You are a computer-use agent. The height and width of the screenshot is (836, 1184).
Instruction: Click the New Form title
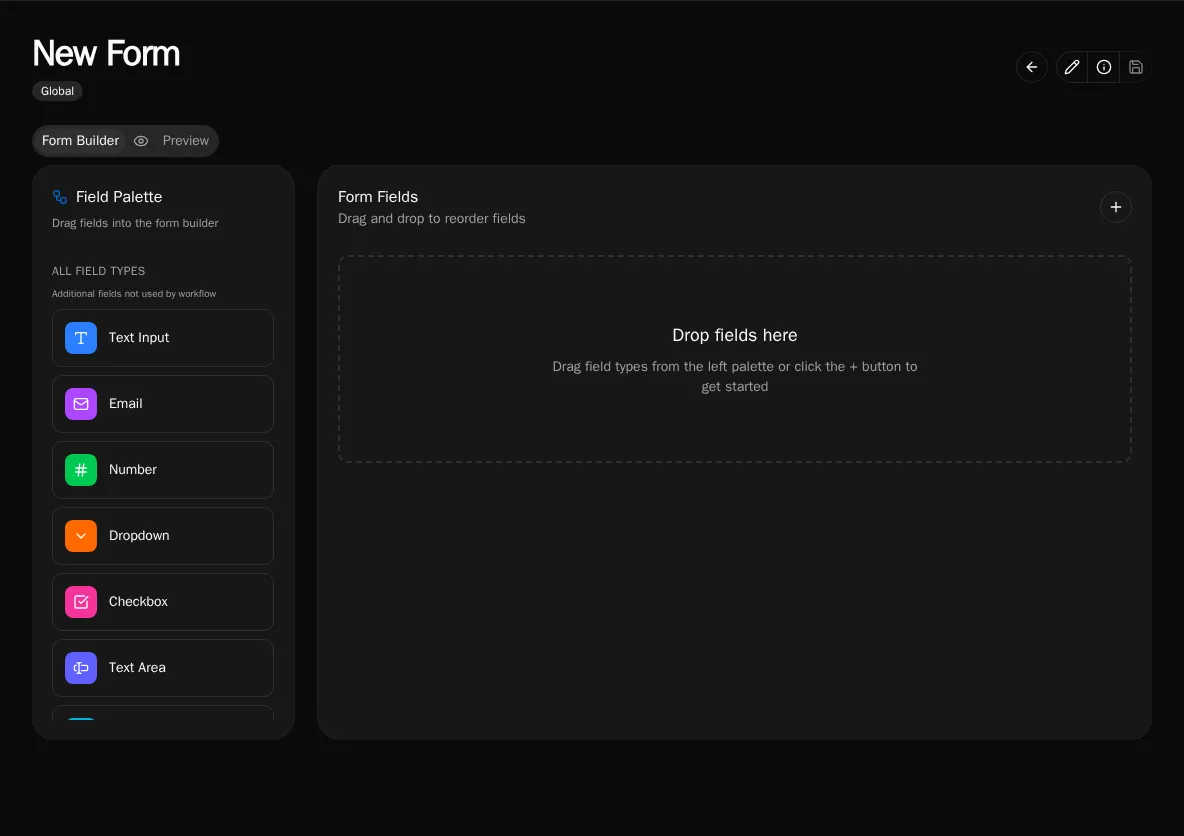point(106,54)
